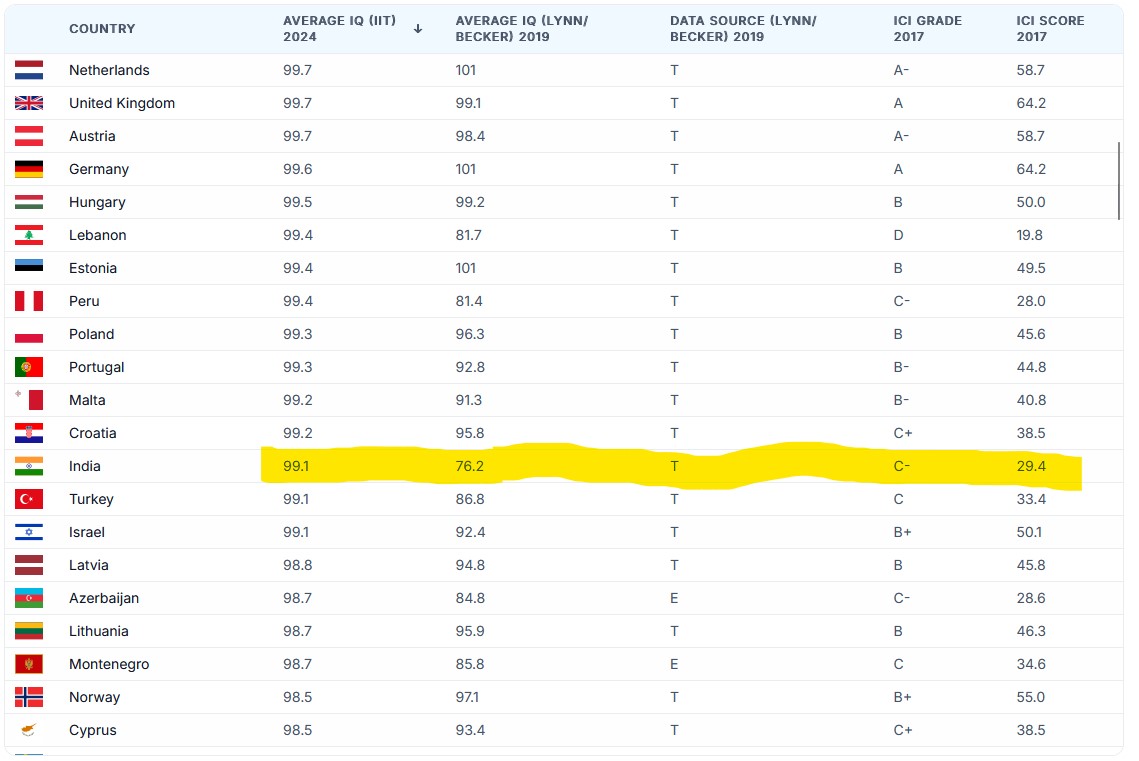Select the United Kingdom country name
Viewport: 1139px width, 761px height.
click(122, 103)
